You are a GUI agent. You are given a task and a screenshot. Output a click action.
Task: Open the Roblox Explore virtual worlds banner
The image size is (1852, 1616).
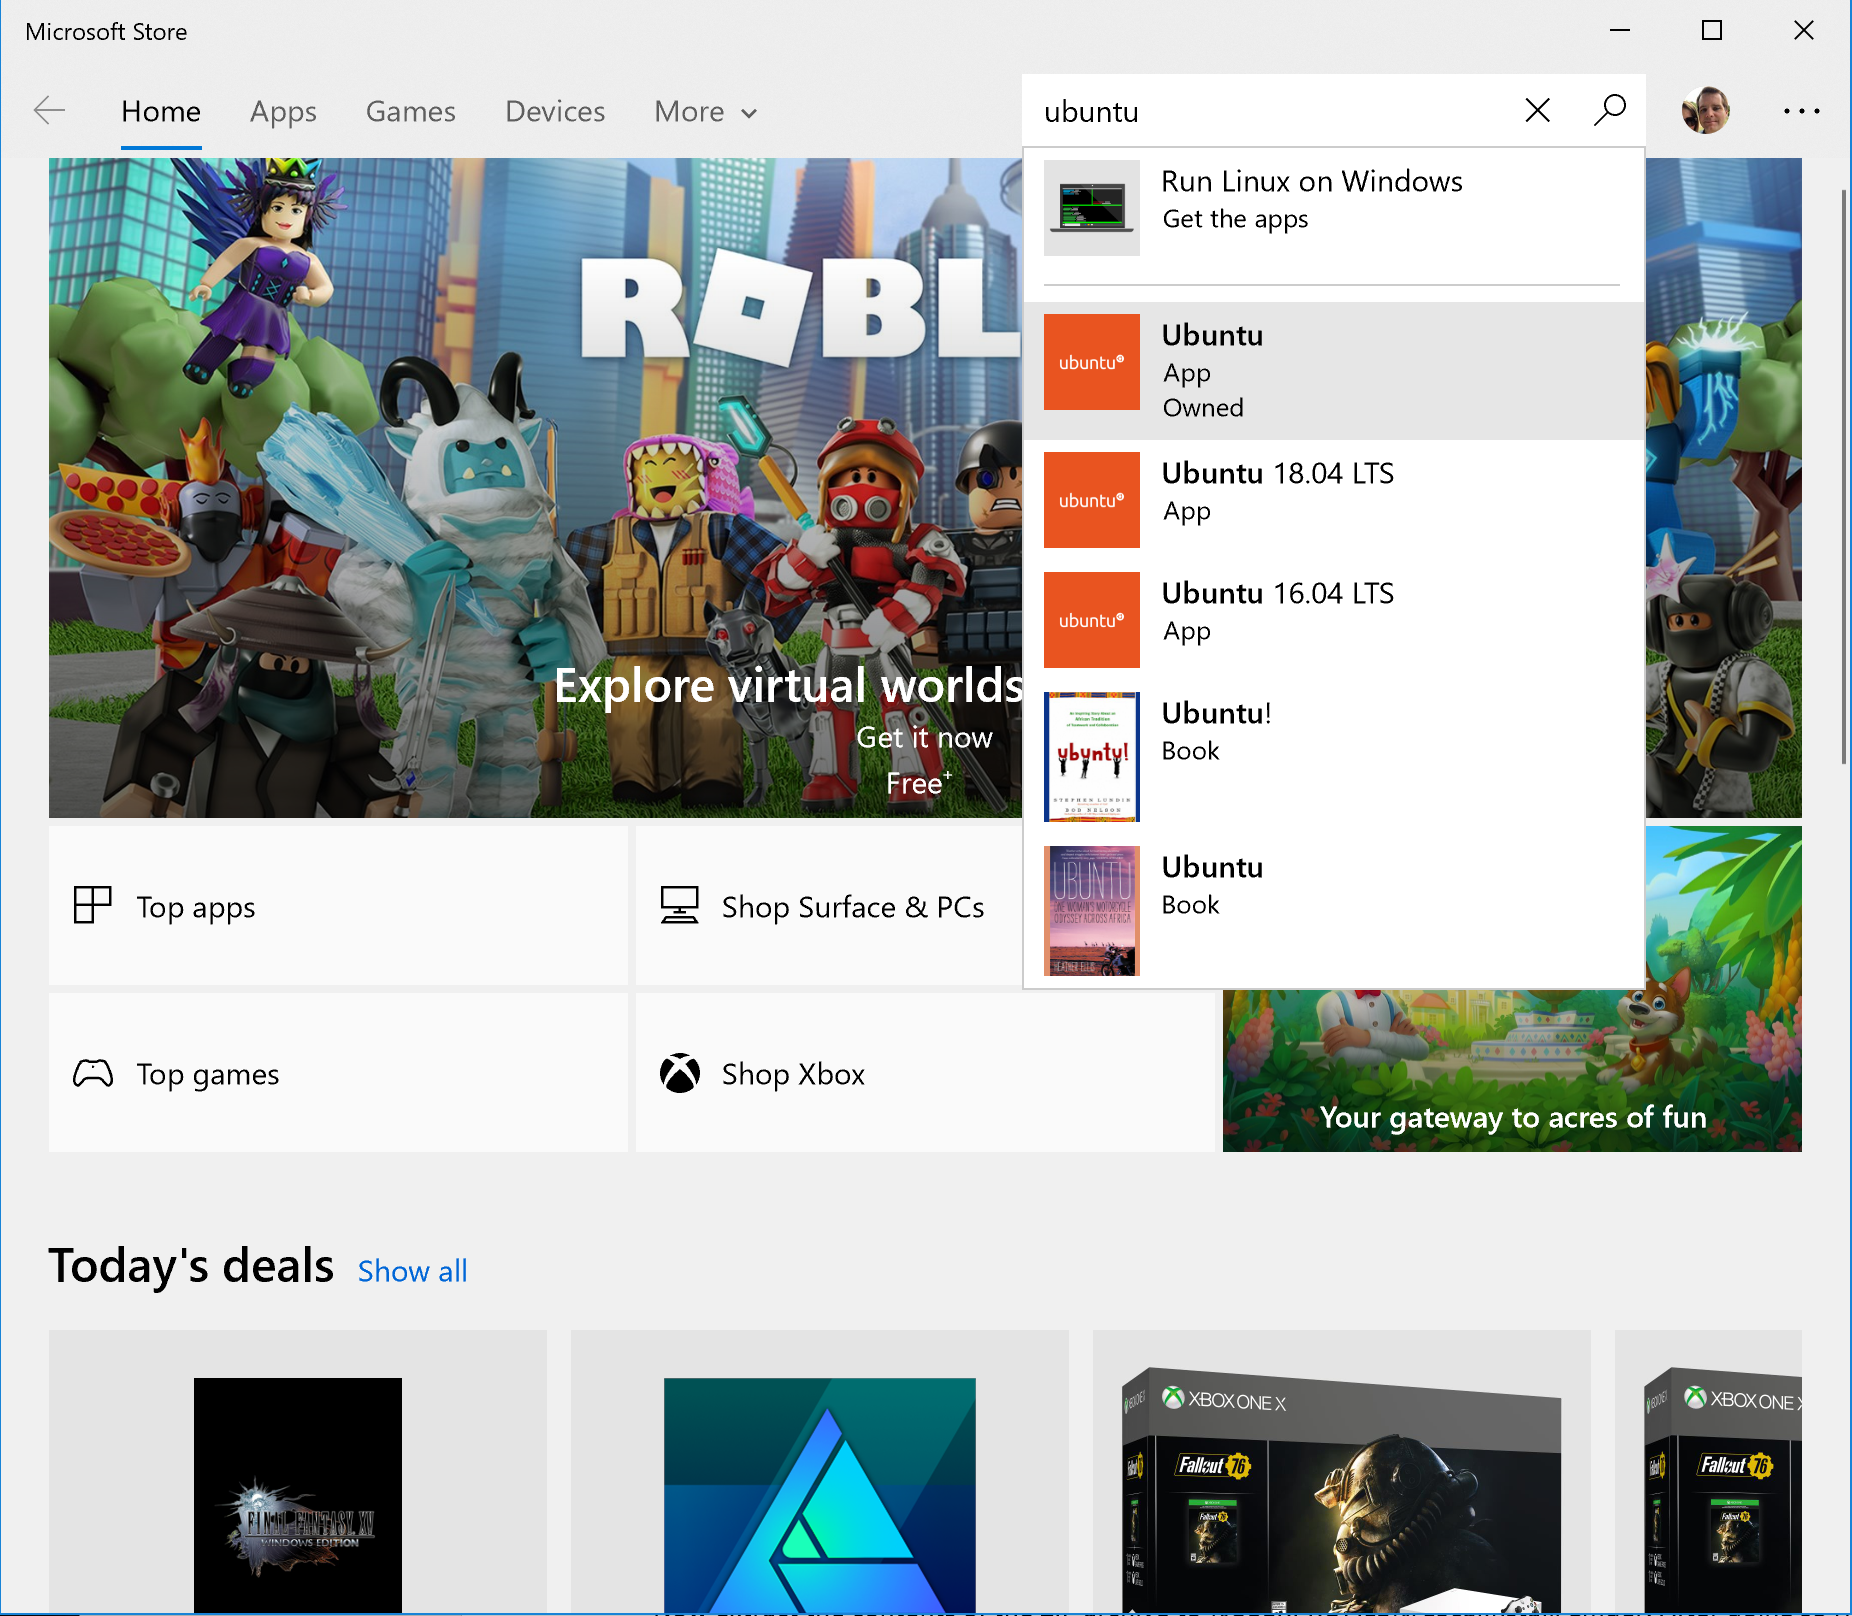(x=535, y=488)
